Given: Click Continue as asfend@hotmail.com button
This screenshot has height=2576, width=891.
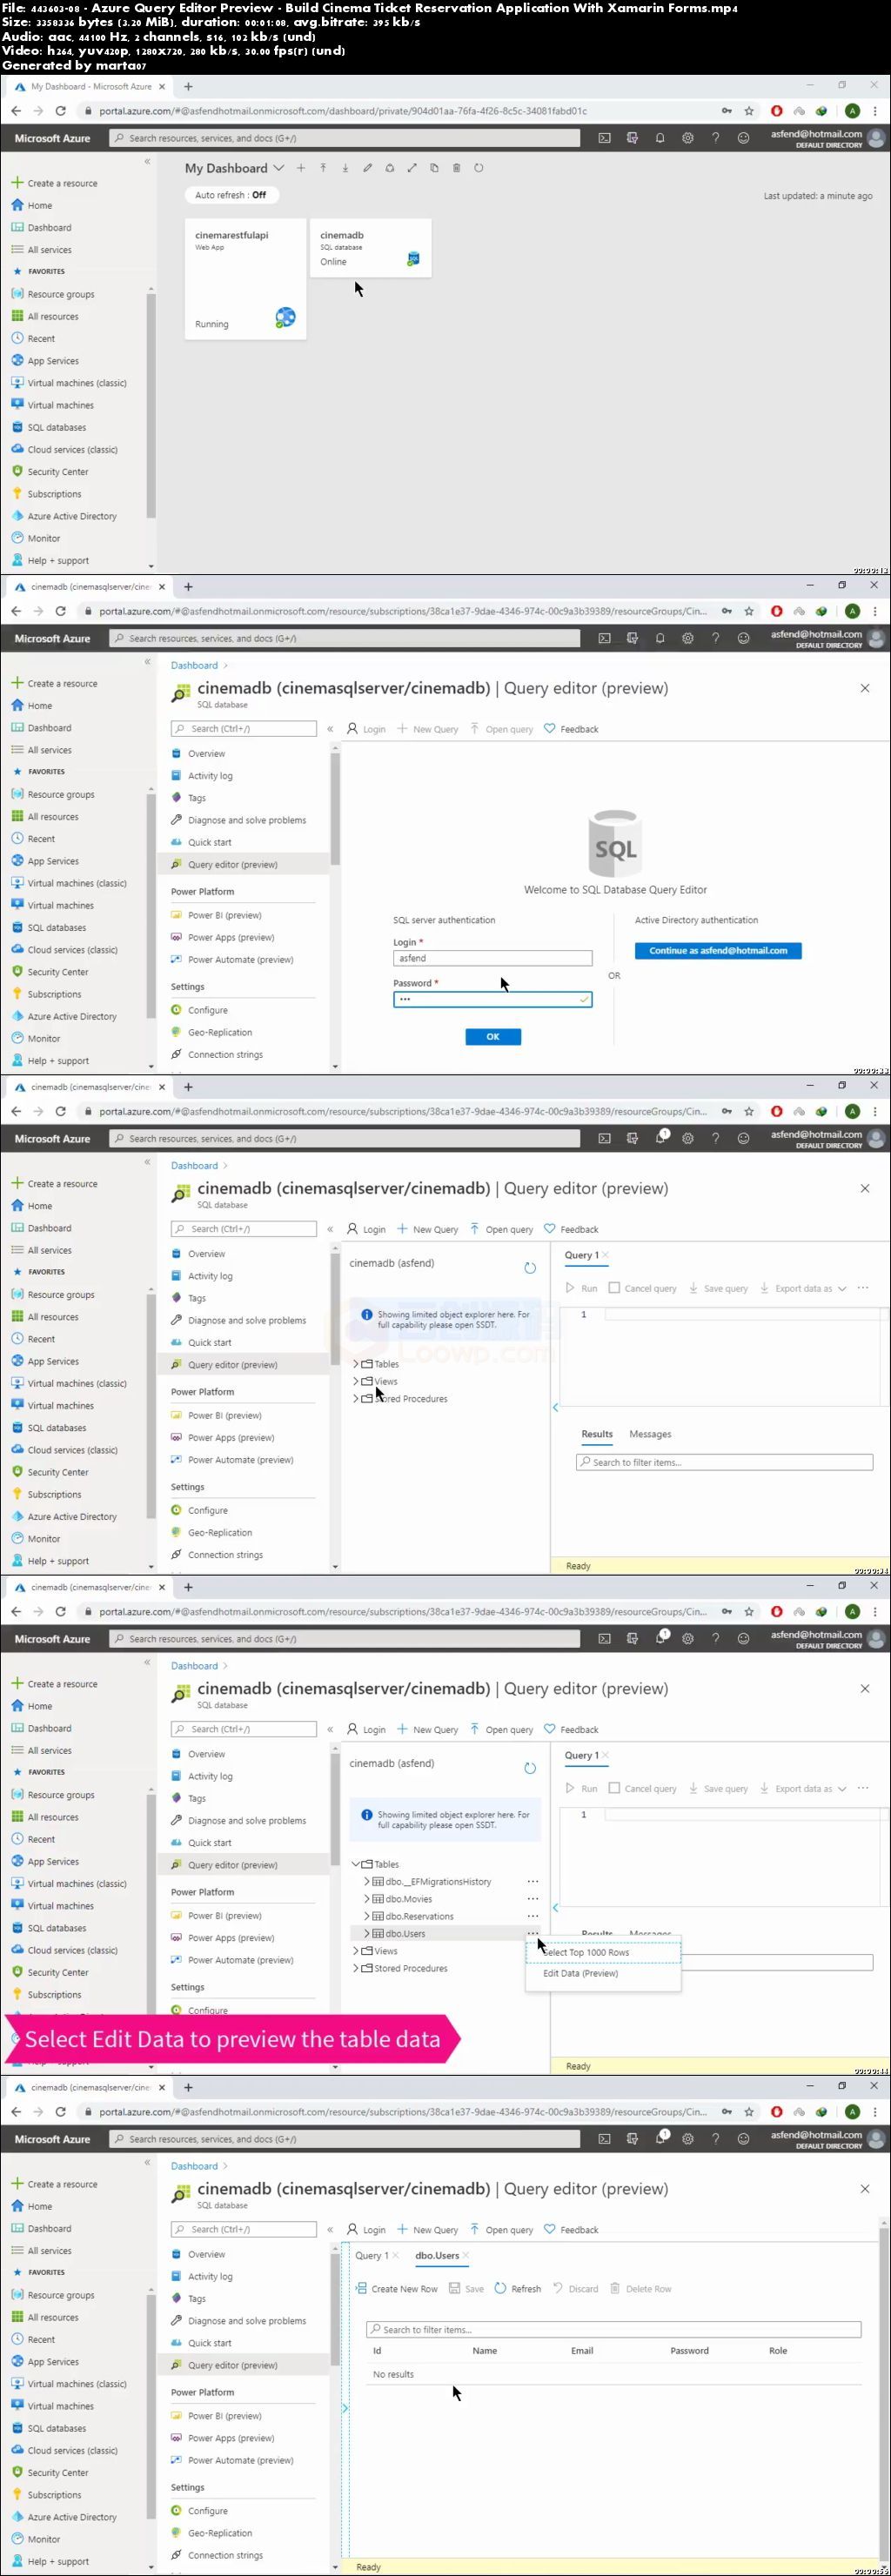Looking at the screenshot, I should (718, 950).
